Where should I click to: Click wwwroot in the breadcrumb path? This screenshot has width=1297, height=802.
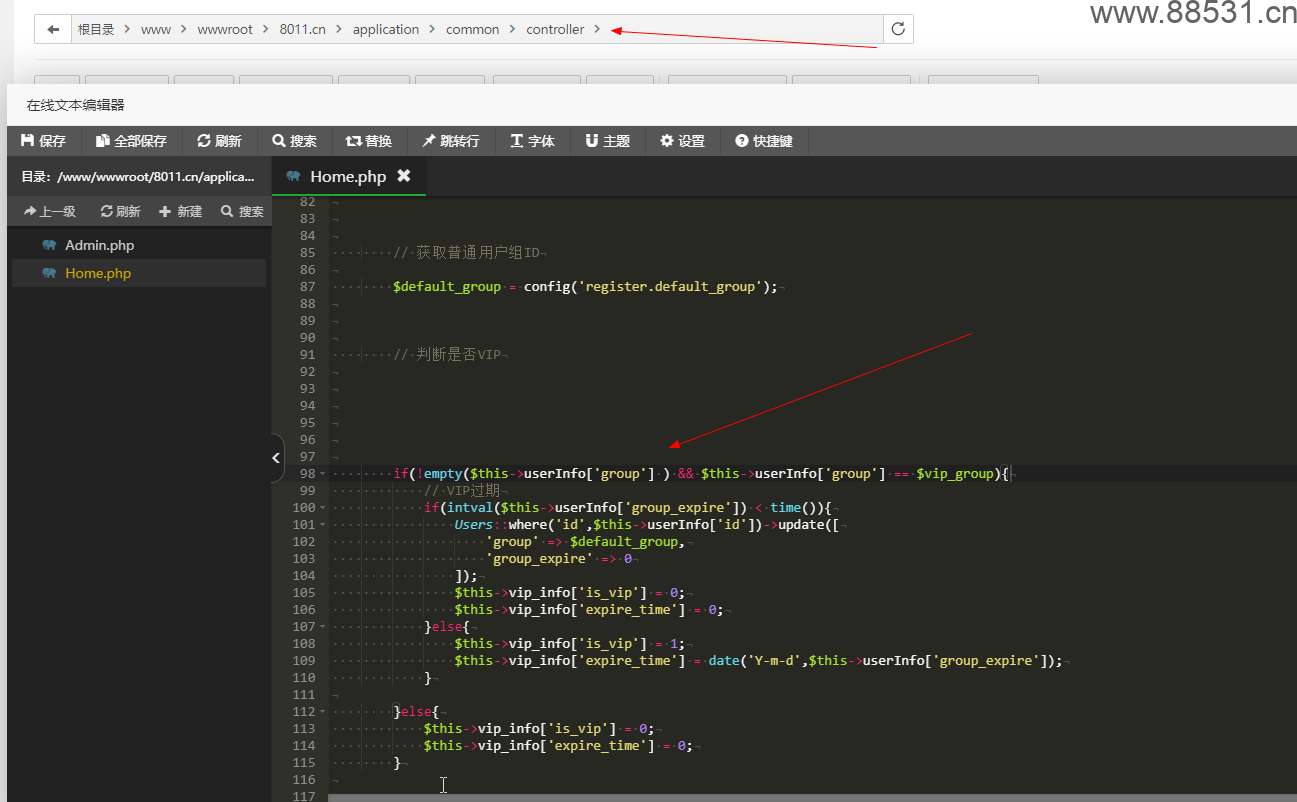point(225,29)
